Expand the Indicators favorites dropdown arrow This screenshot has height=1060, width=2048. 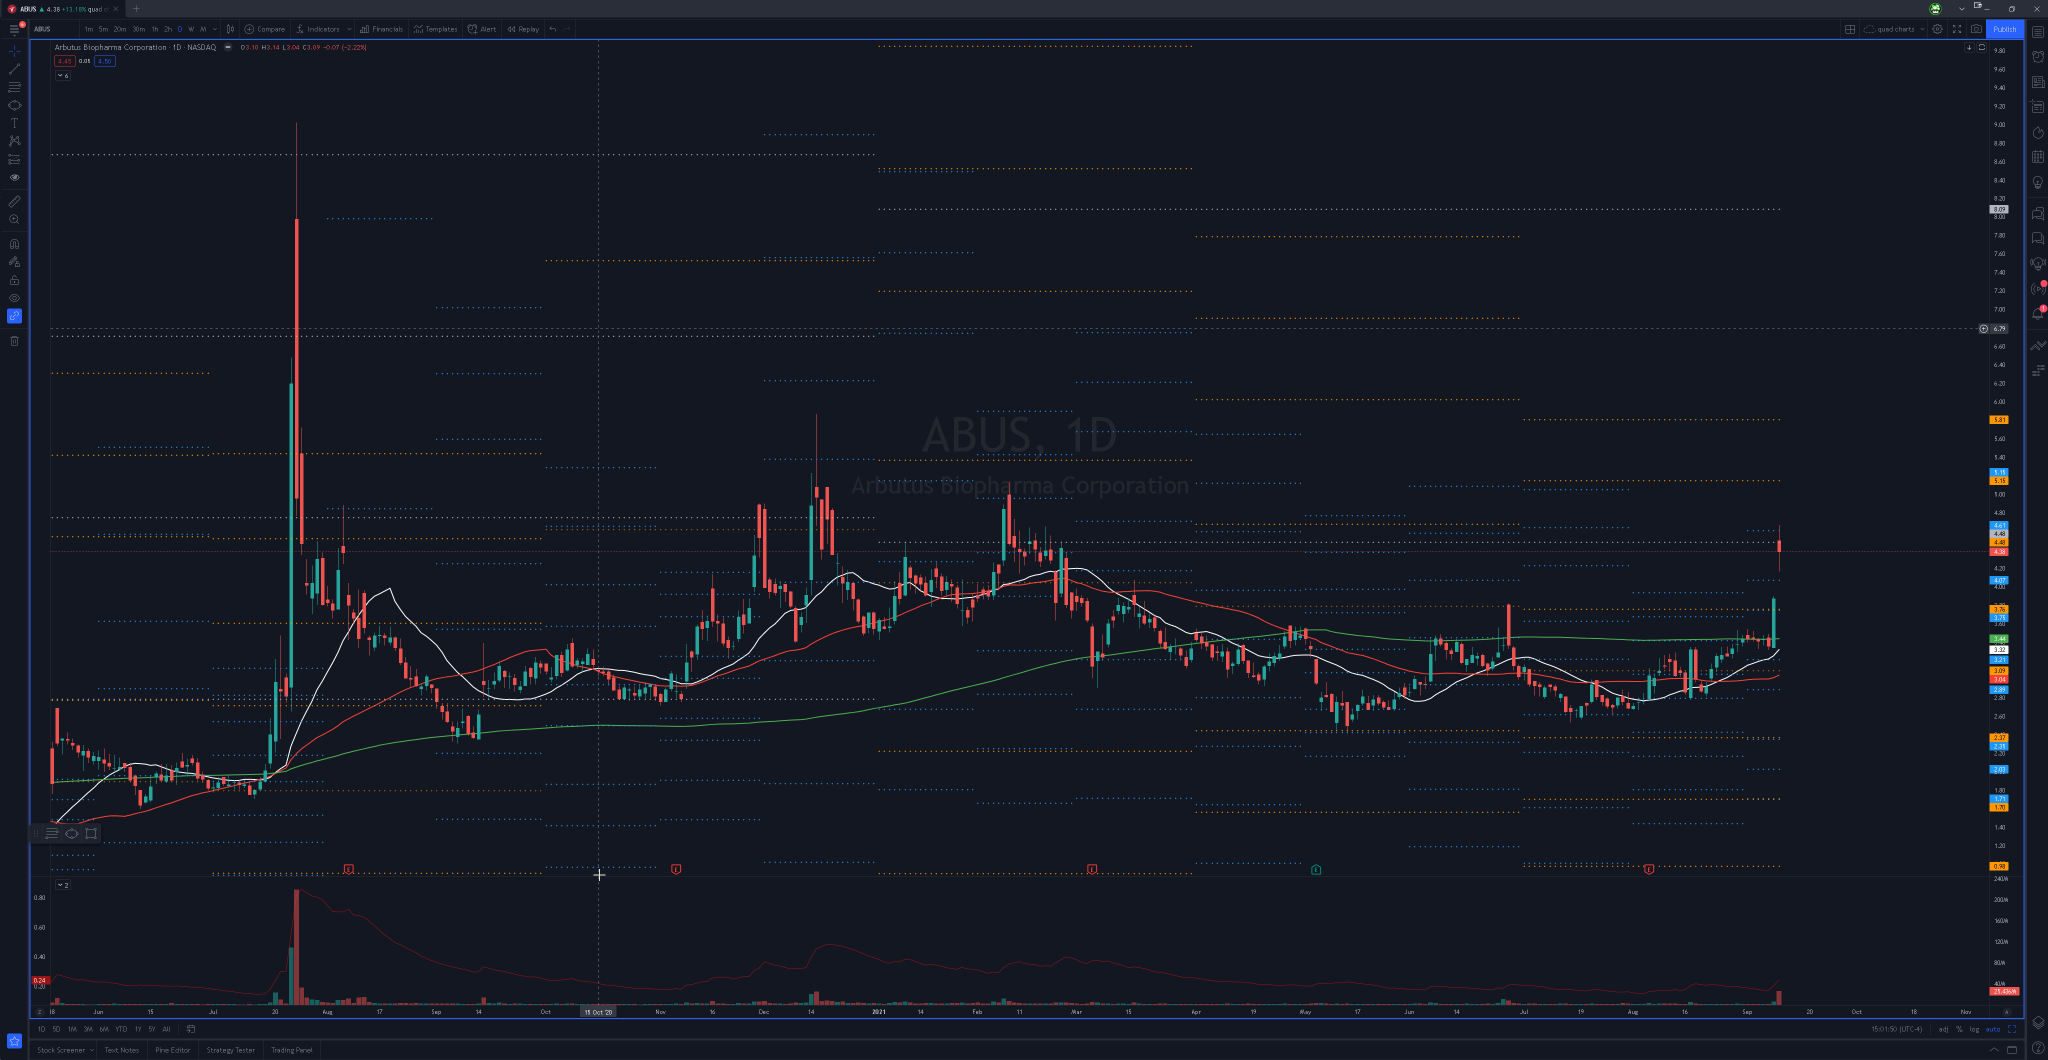[x=349, y=29]
